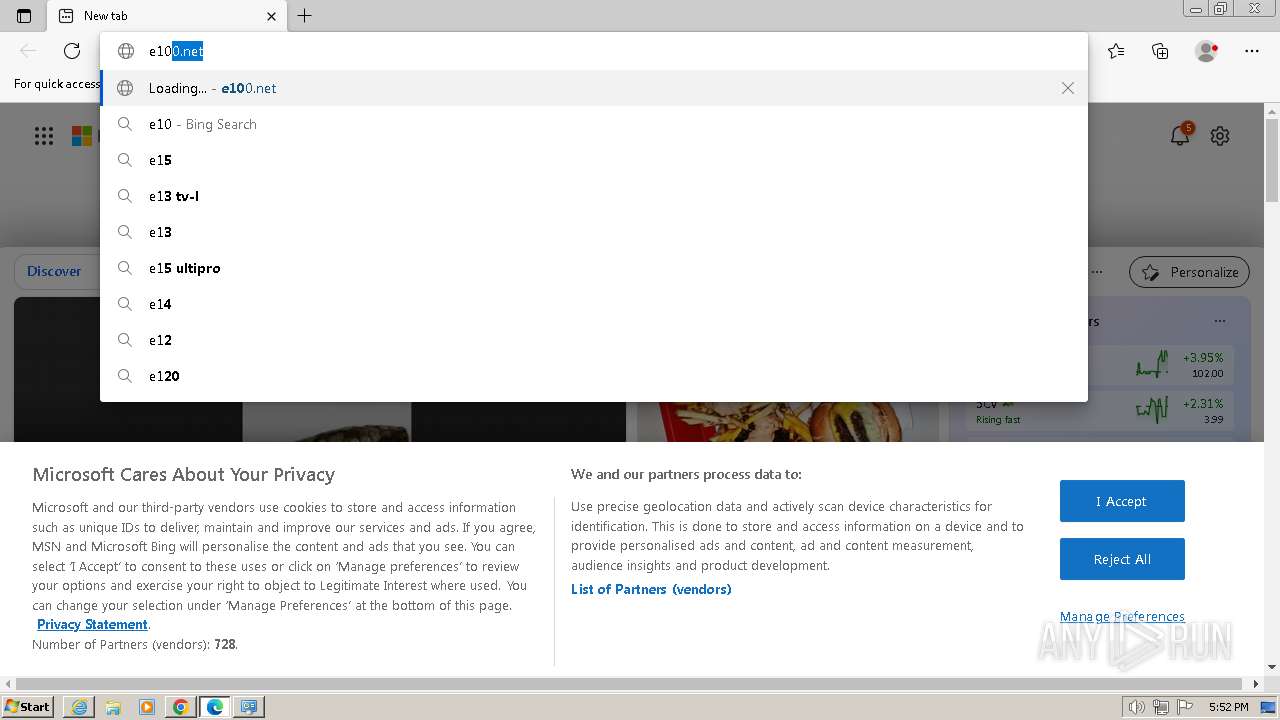Screen dimensions: 1280x720
Task: Click the system tray volume icon
Action: [1137, 707]
